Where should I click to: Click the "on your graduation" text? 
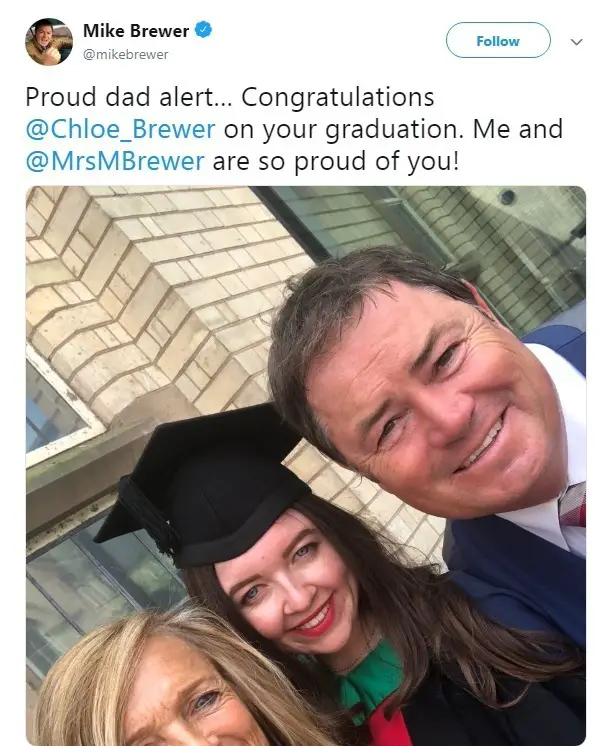[x=343, y=130]
